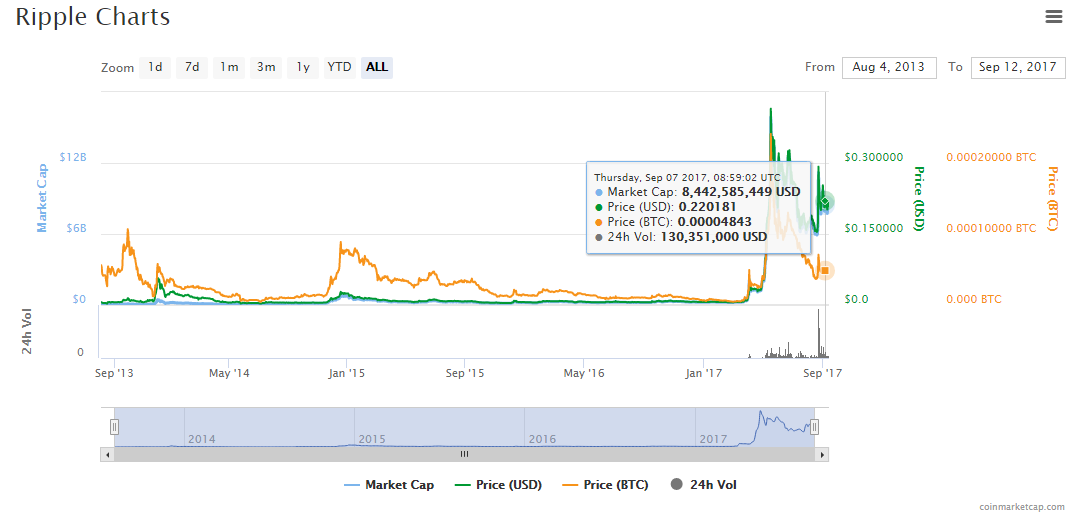
Task: Click the $12B market cap axis label
Action: coord(73,157)
